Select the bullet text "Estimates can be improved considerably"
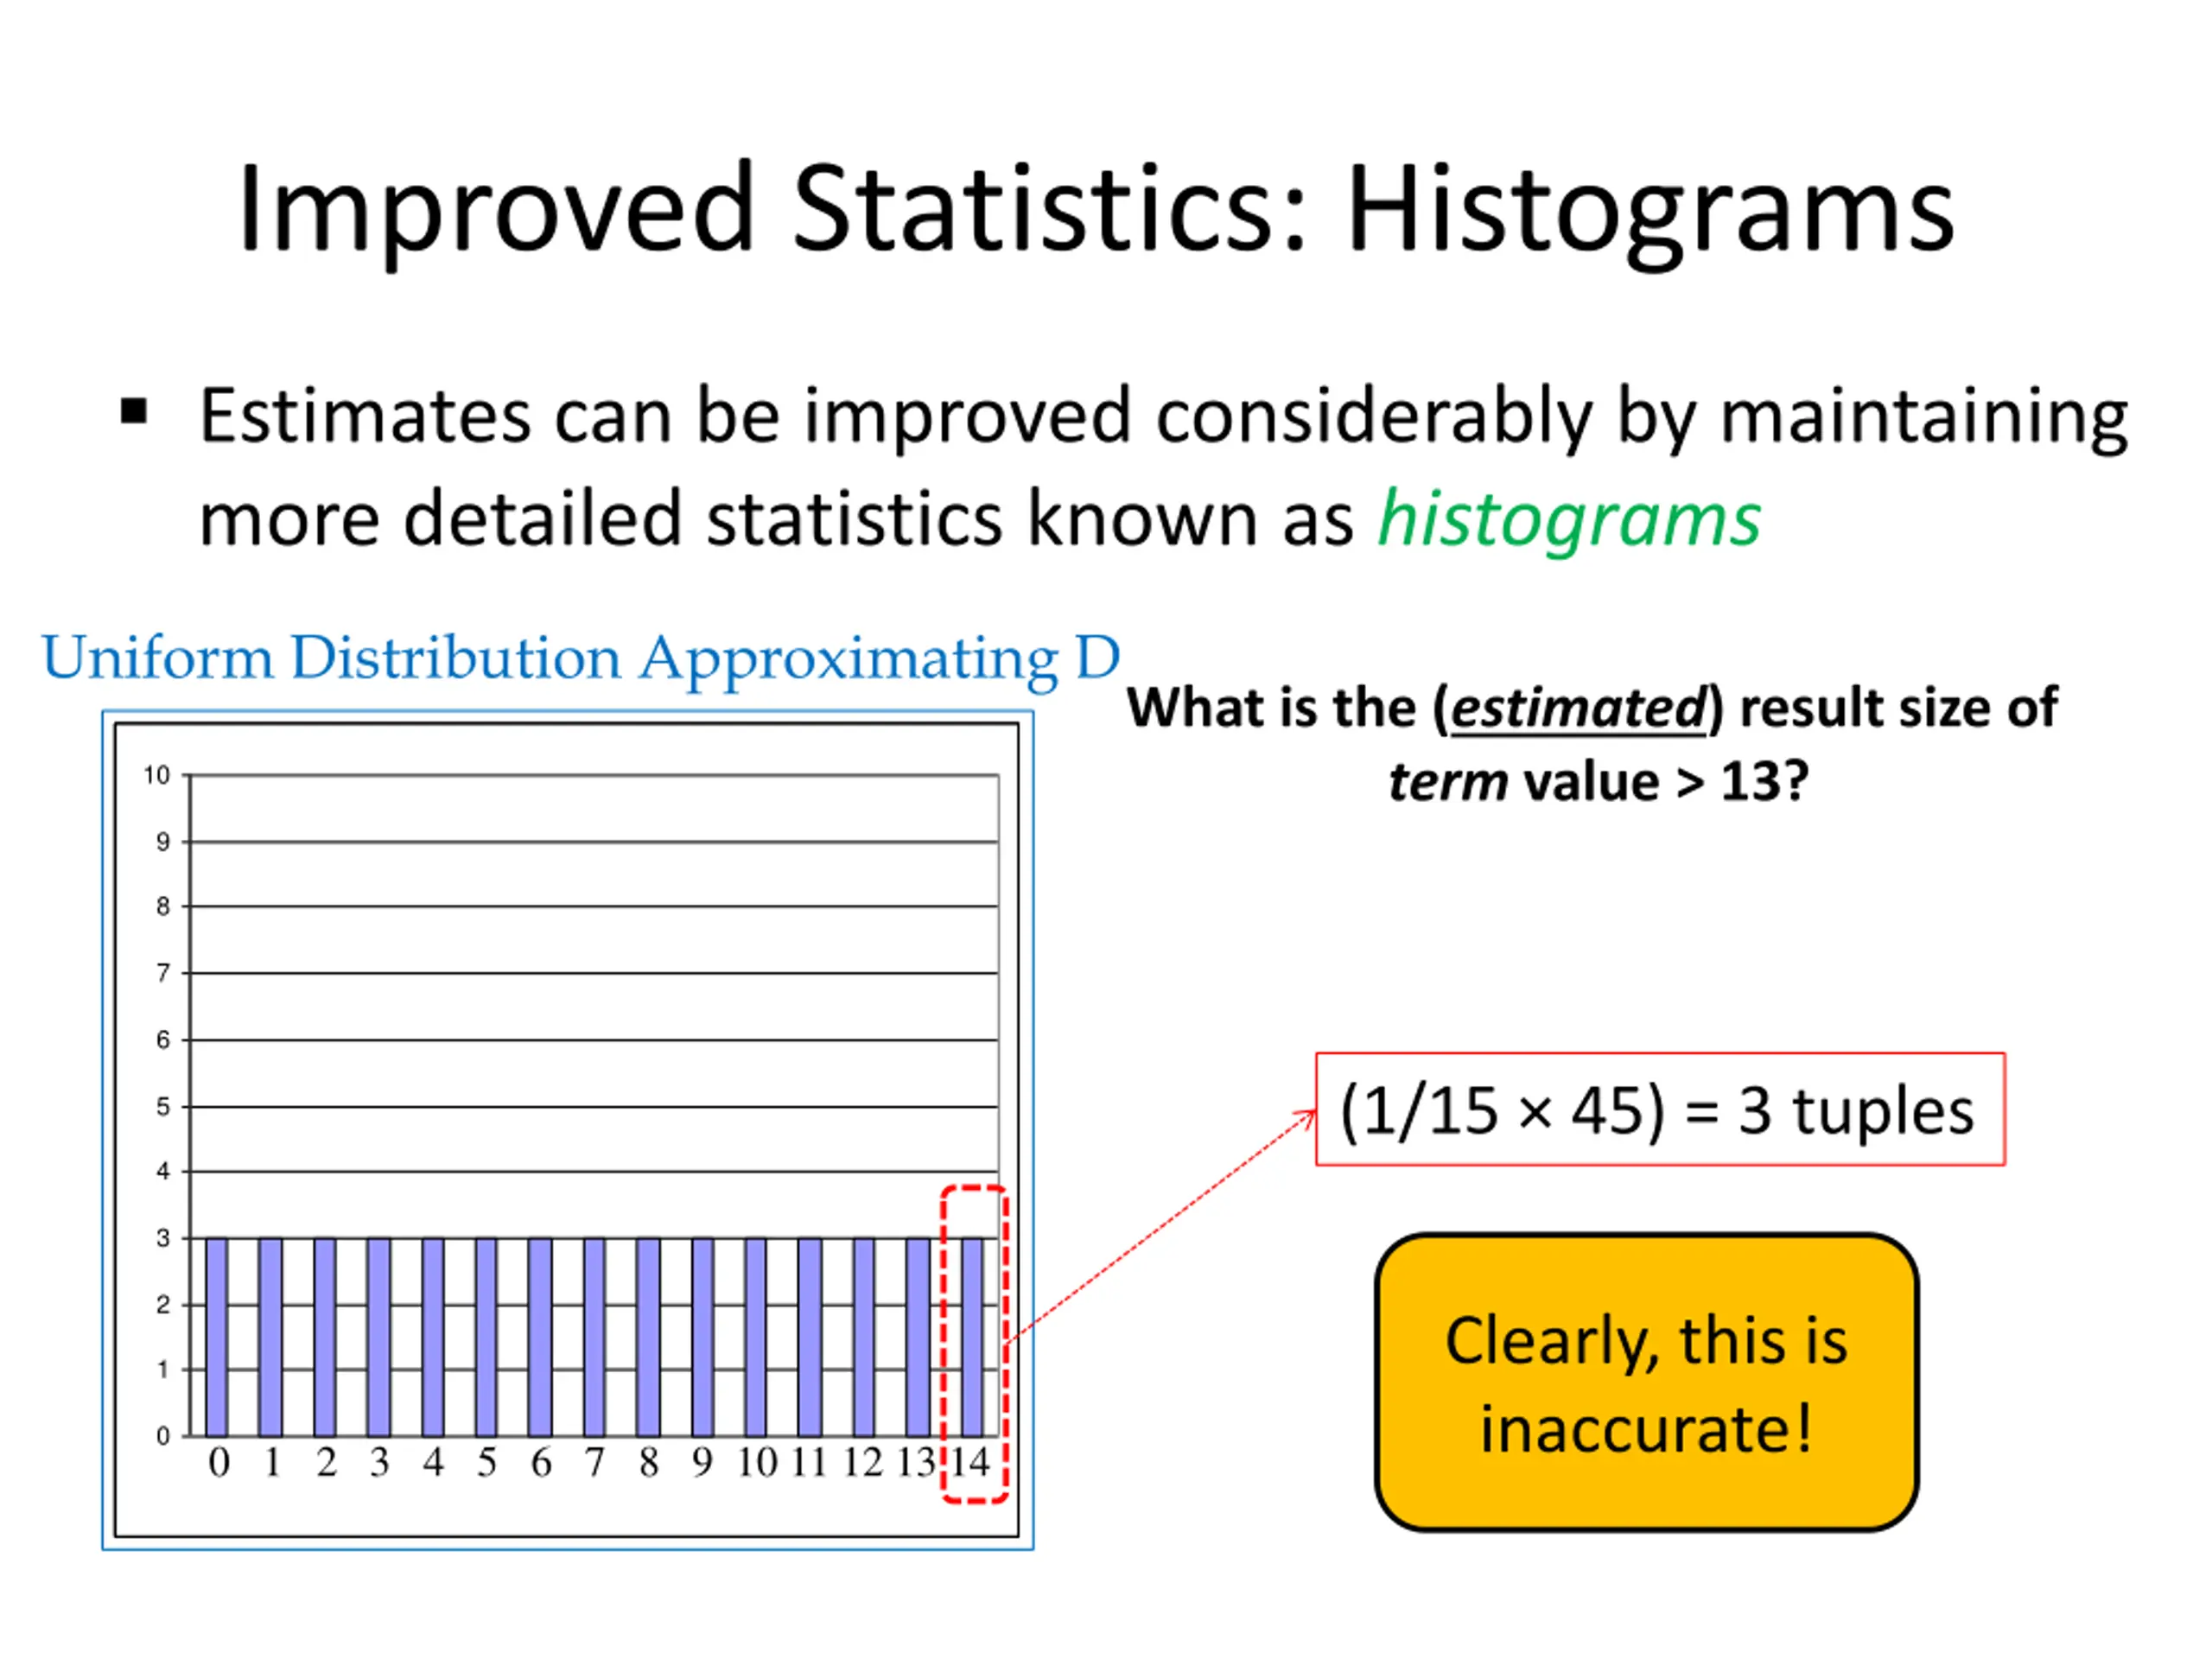 point(896,417)
